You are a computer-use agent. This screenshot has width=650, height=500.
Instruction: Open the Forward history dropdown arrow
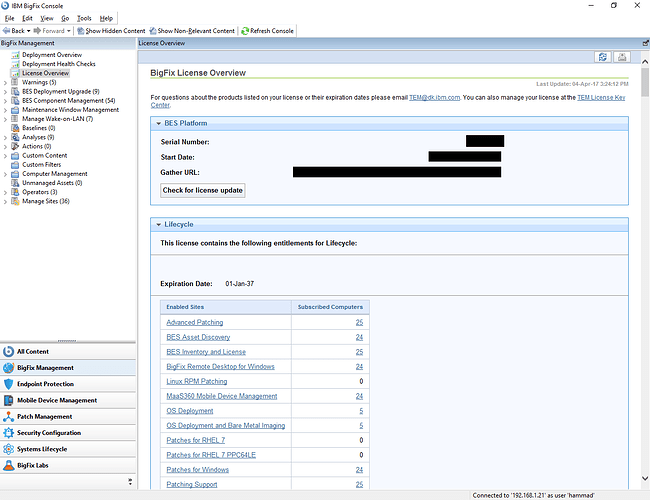(x=69, y=31)
